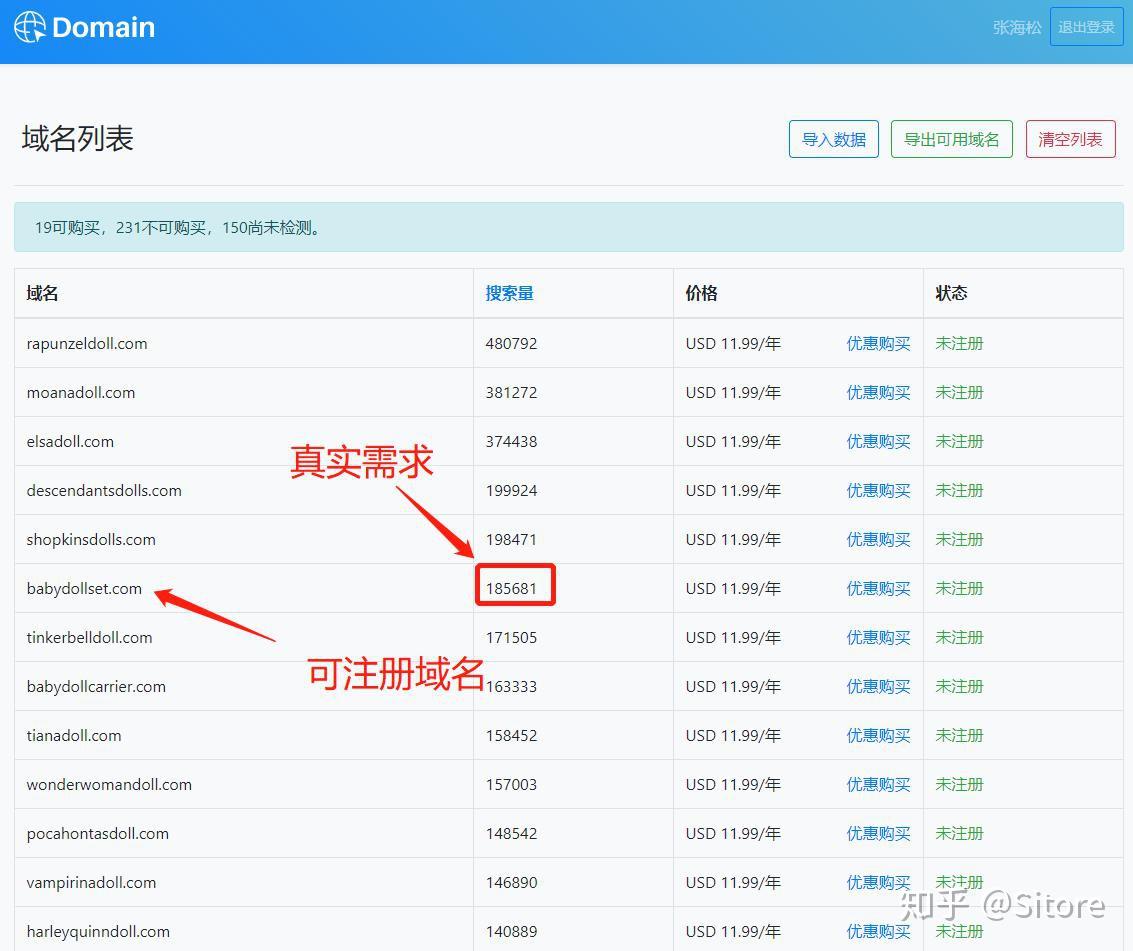Click the 未注册 status for elsadoll.com
Viewport: 1133px width, 951px height.
960,442
